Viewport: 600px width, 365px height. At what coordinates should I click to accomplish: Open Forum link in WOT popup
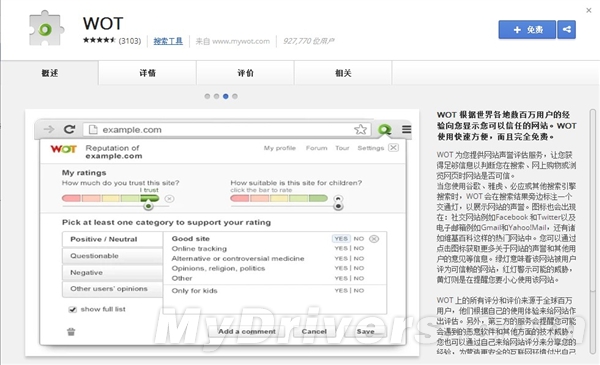click(x=316, y=148)
